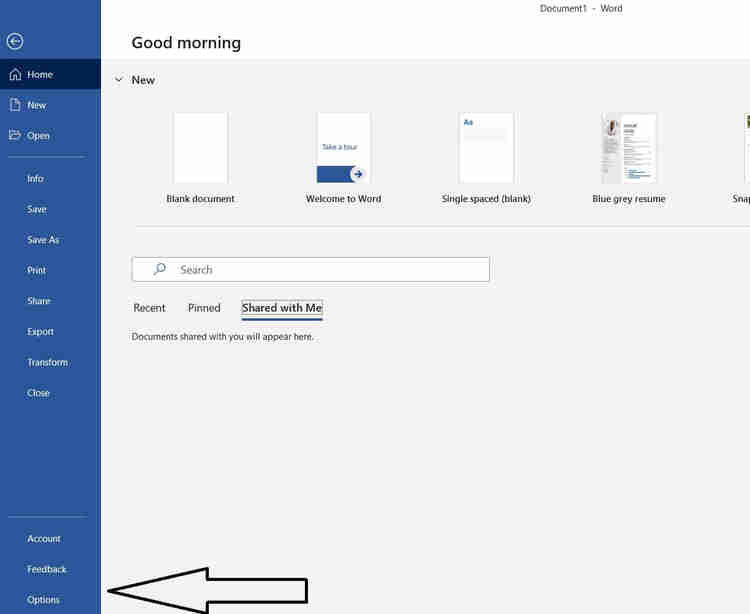
Task: Click the New page icon in sidebar
Action: coord(15,105)
